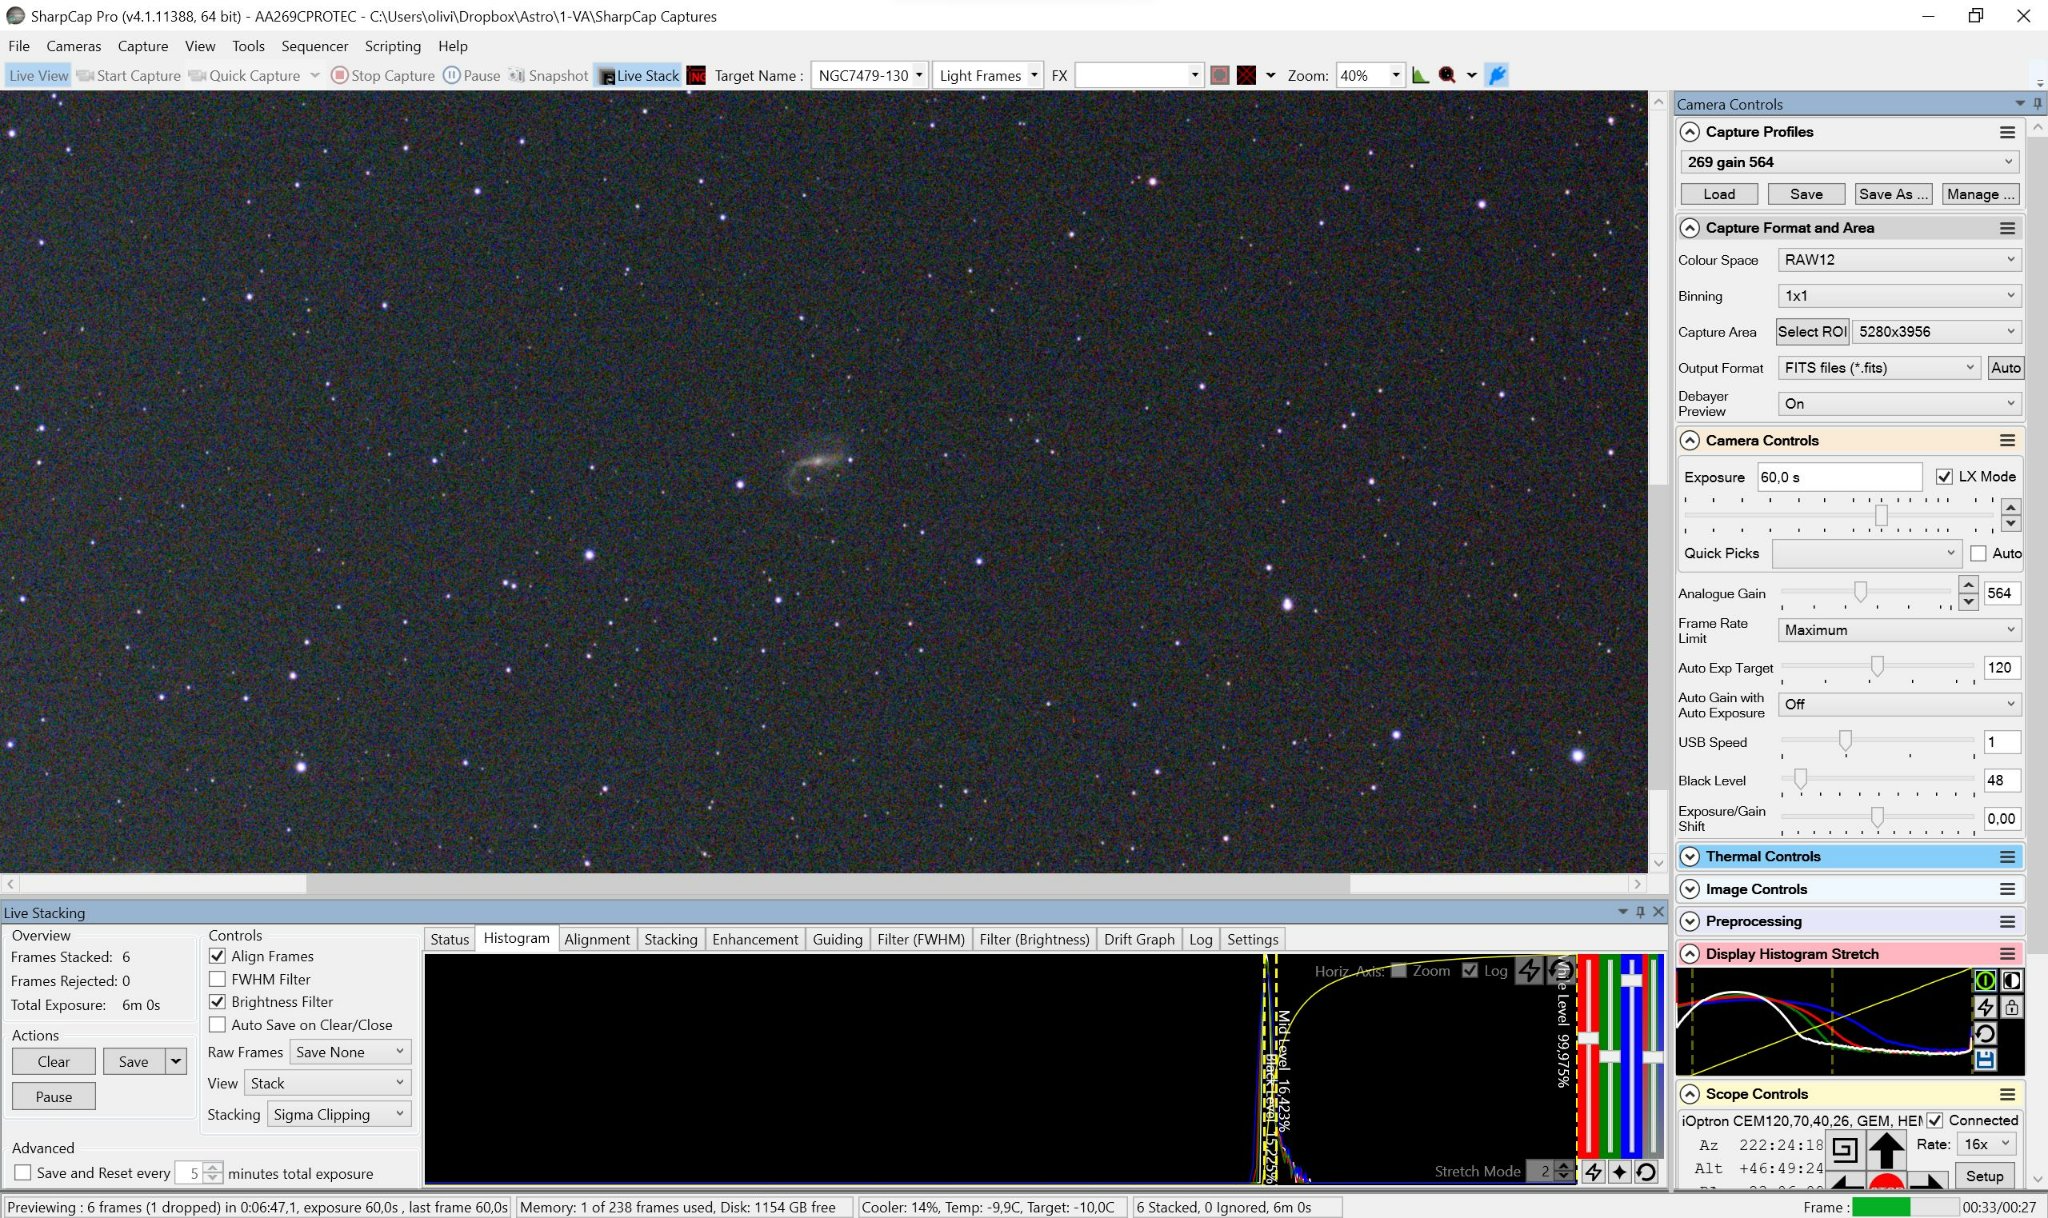This screenshot has height=1218, width=2048.
Task: Switch to the Drift Graph tab
Action: click(x=1139, y=939)
